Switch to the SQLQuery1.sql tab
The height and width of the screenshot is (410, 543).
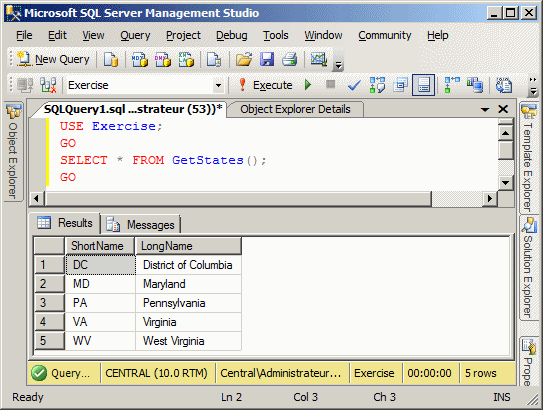133,109
